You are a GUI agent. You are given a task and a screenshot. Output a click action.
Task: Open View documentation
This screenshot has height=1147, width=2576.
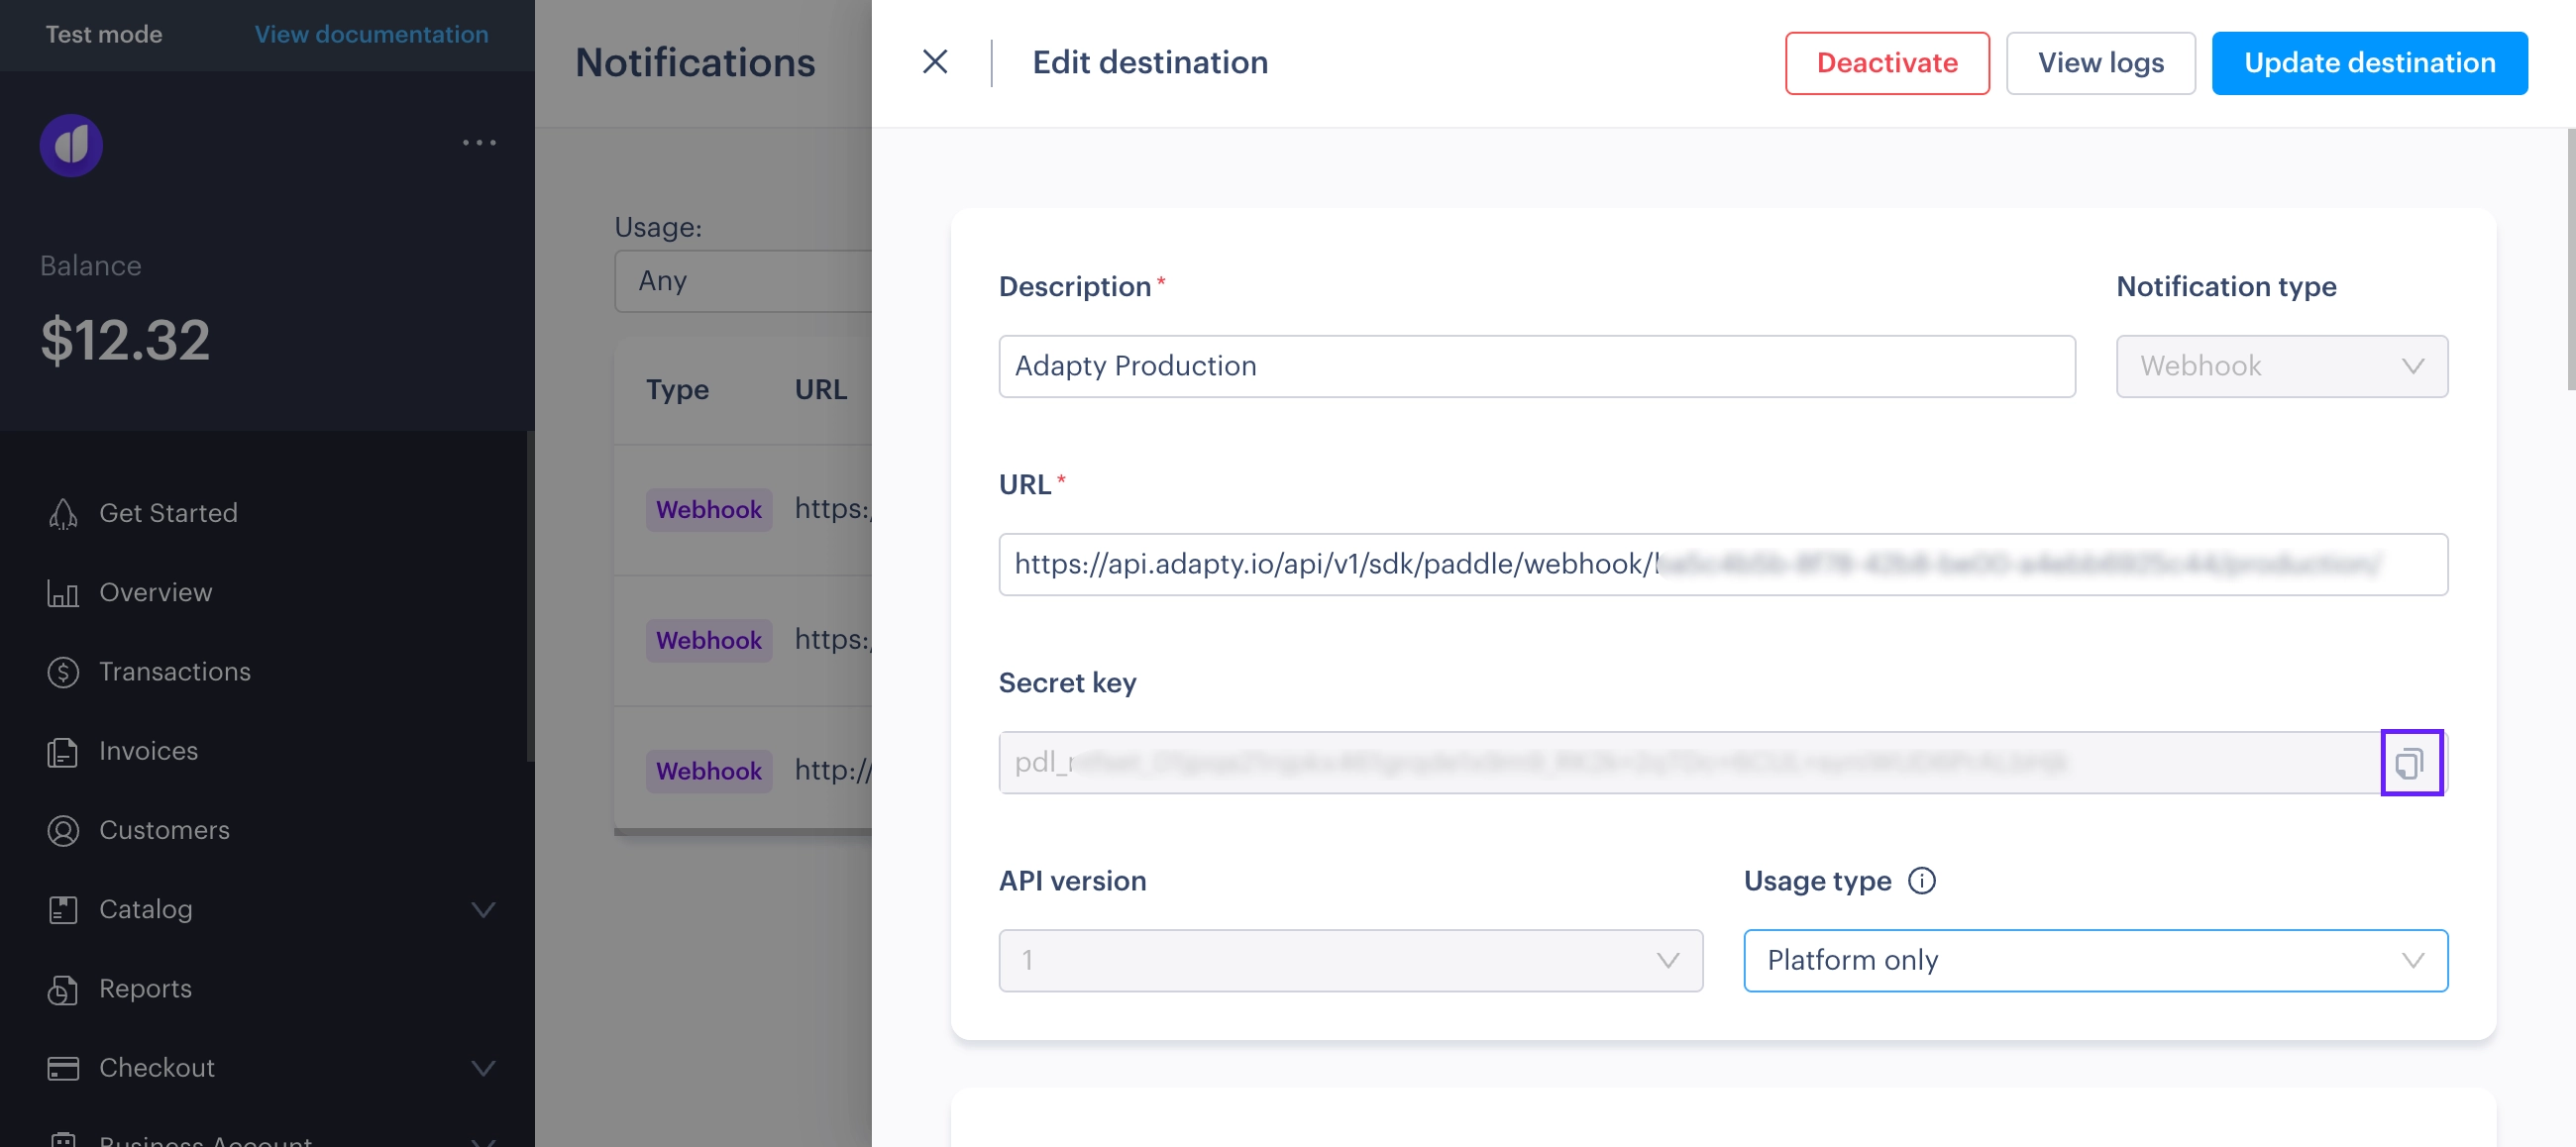(371, 34)
